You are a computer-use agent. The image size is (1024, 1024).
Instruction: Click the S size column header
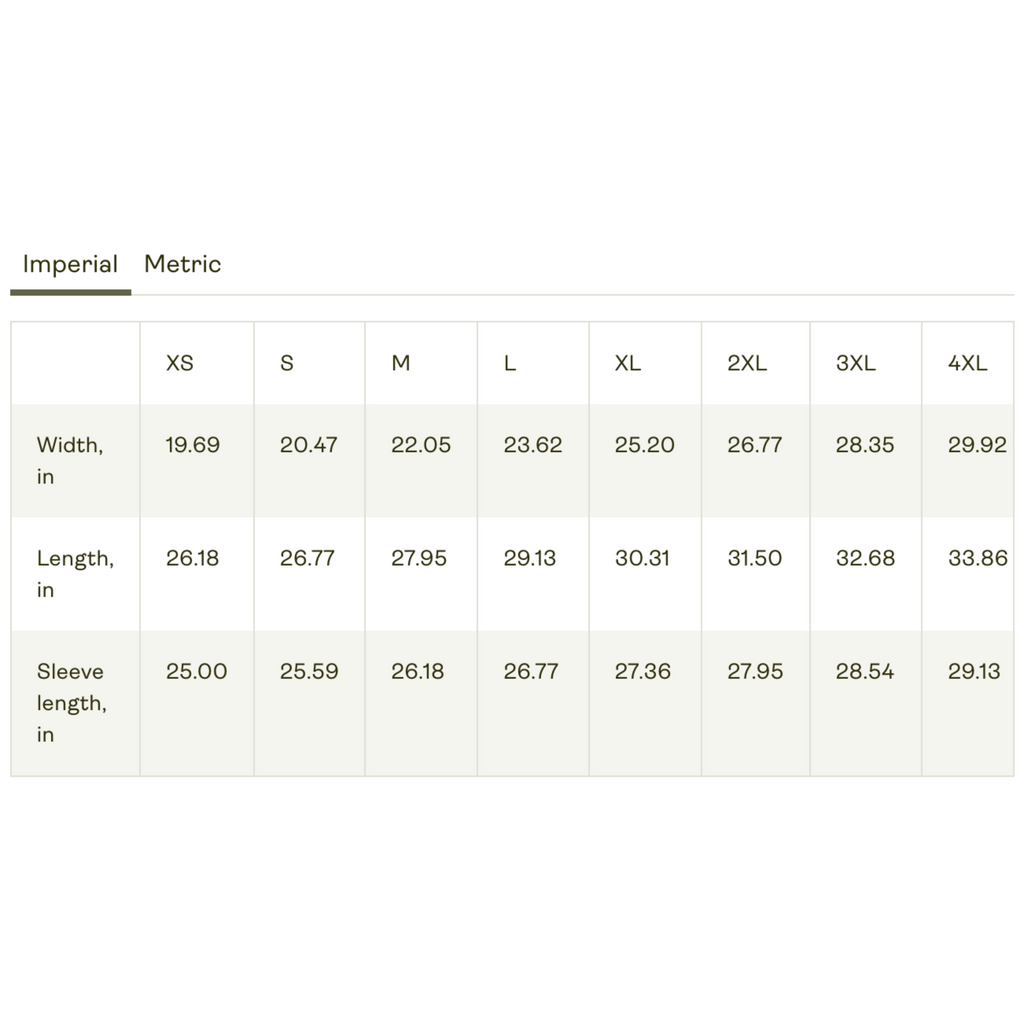(287, 363)
